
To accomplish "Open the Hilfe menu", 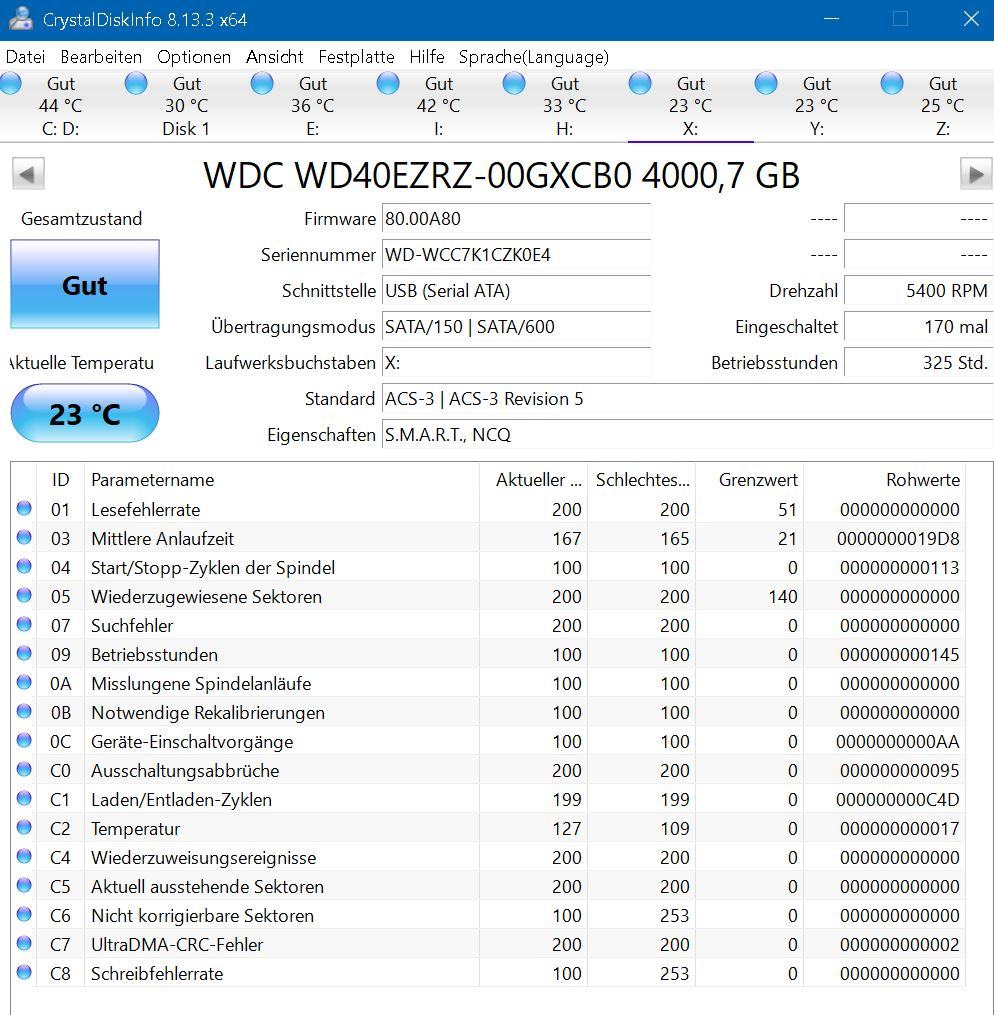I will tap(426, 57).
